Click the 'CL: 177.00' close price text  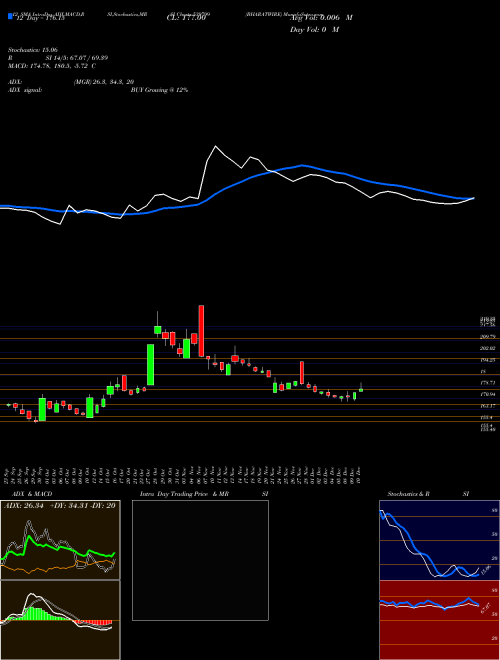point(188,19)
